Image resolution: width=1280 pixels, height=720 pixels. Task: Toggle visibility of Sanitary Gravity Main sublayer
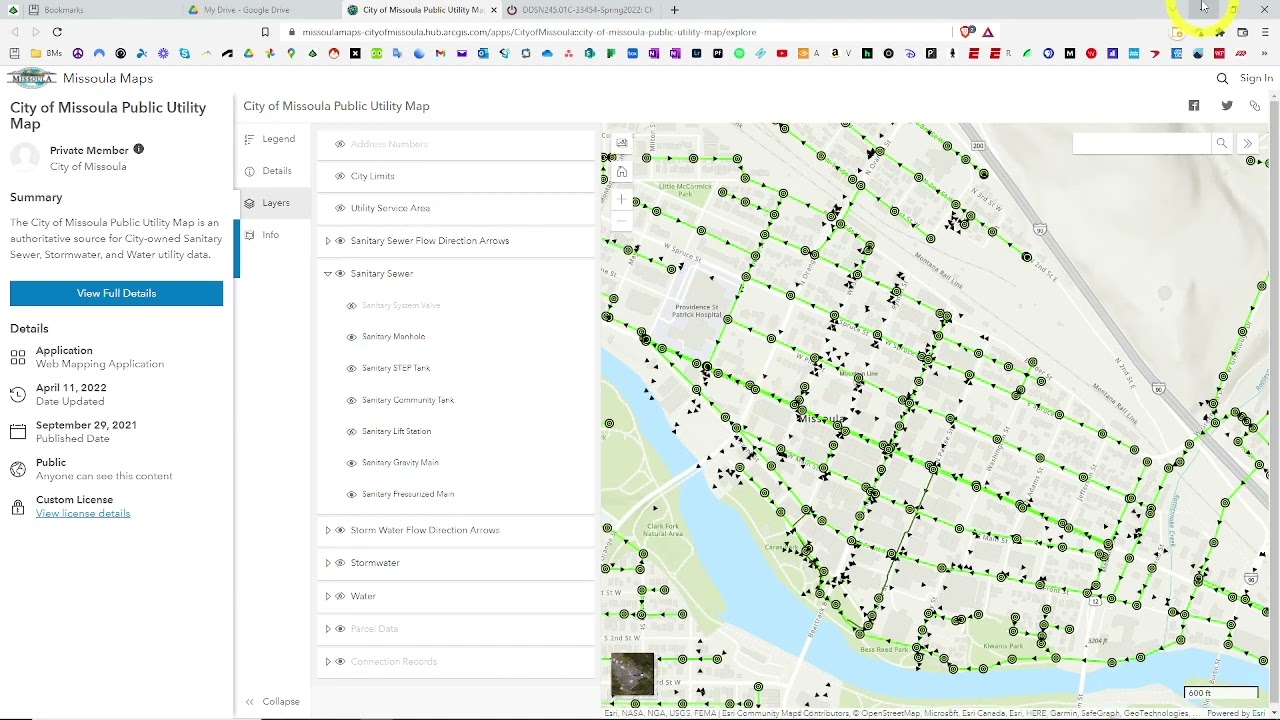(351, 463)
